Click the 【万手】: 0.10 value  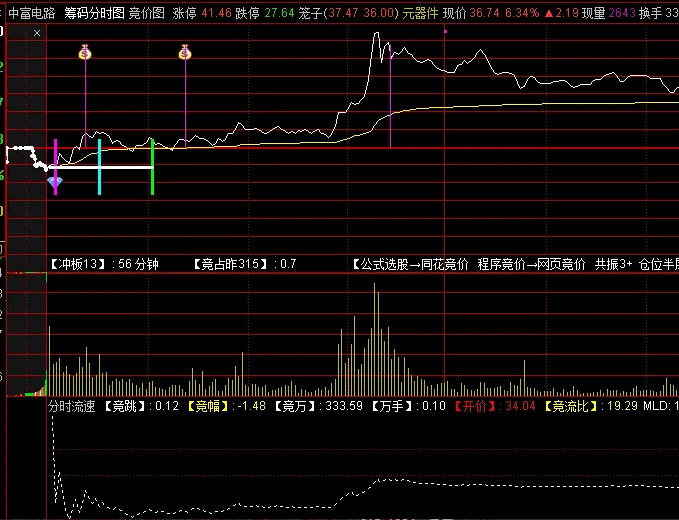tap(408, 406)
